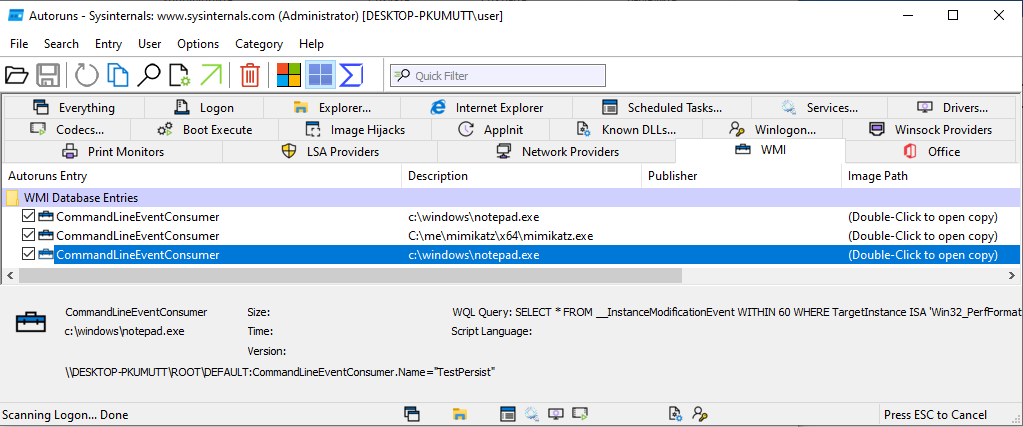The image size is (1023, 427).
Task: Toggle the colorful Microsoft entries filter icon
Action: [x=289, y=75]
